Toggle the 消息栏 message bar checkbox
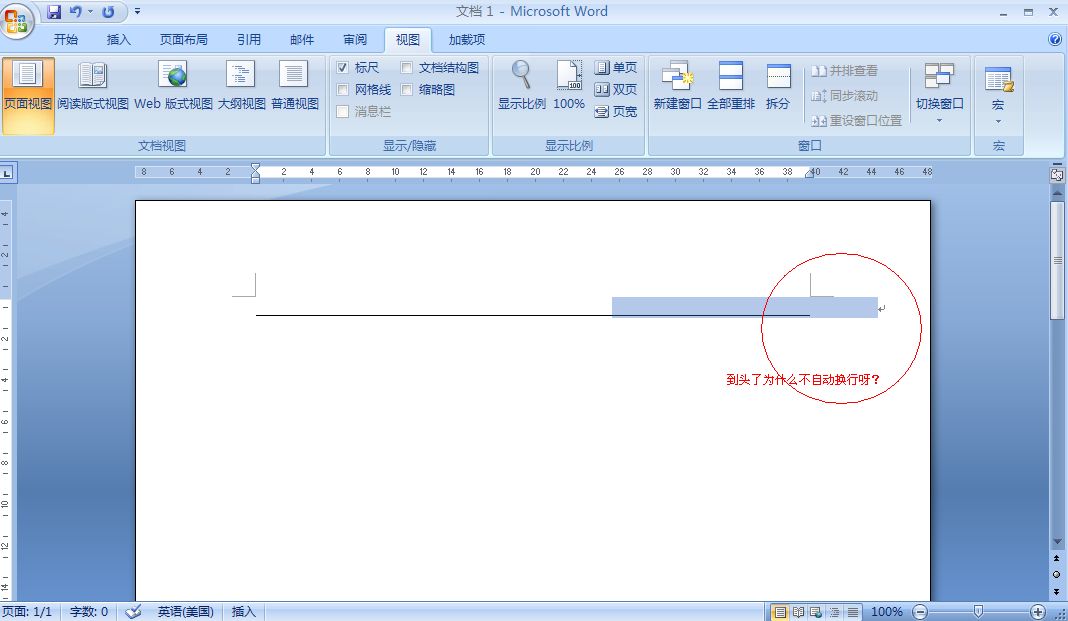Viewport: 1068px width, 621px height. (343, 111)
